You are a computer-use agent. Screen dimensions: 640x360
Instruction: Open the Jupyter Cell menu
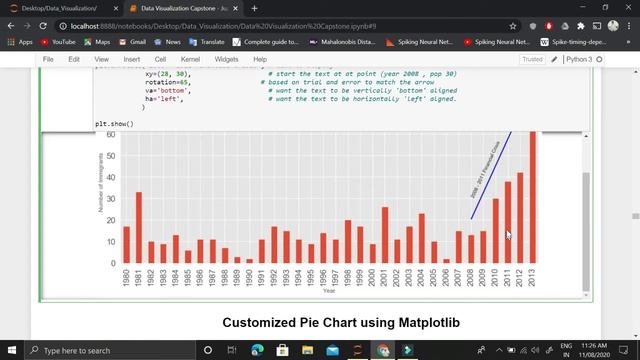[x=160, y=59]
